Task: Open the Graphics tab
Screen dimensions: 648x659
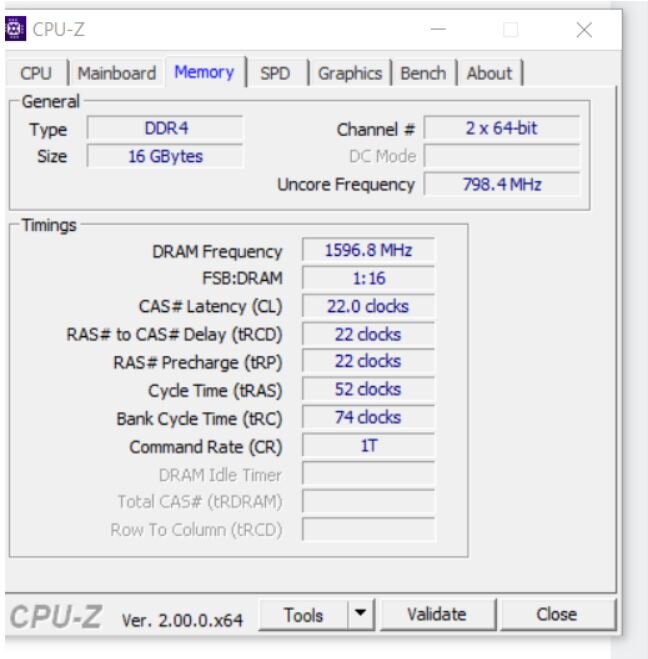Action: 350,73
